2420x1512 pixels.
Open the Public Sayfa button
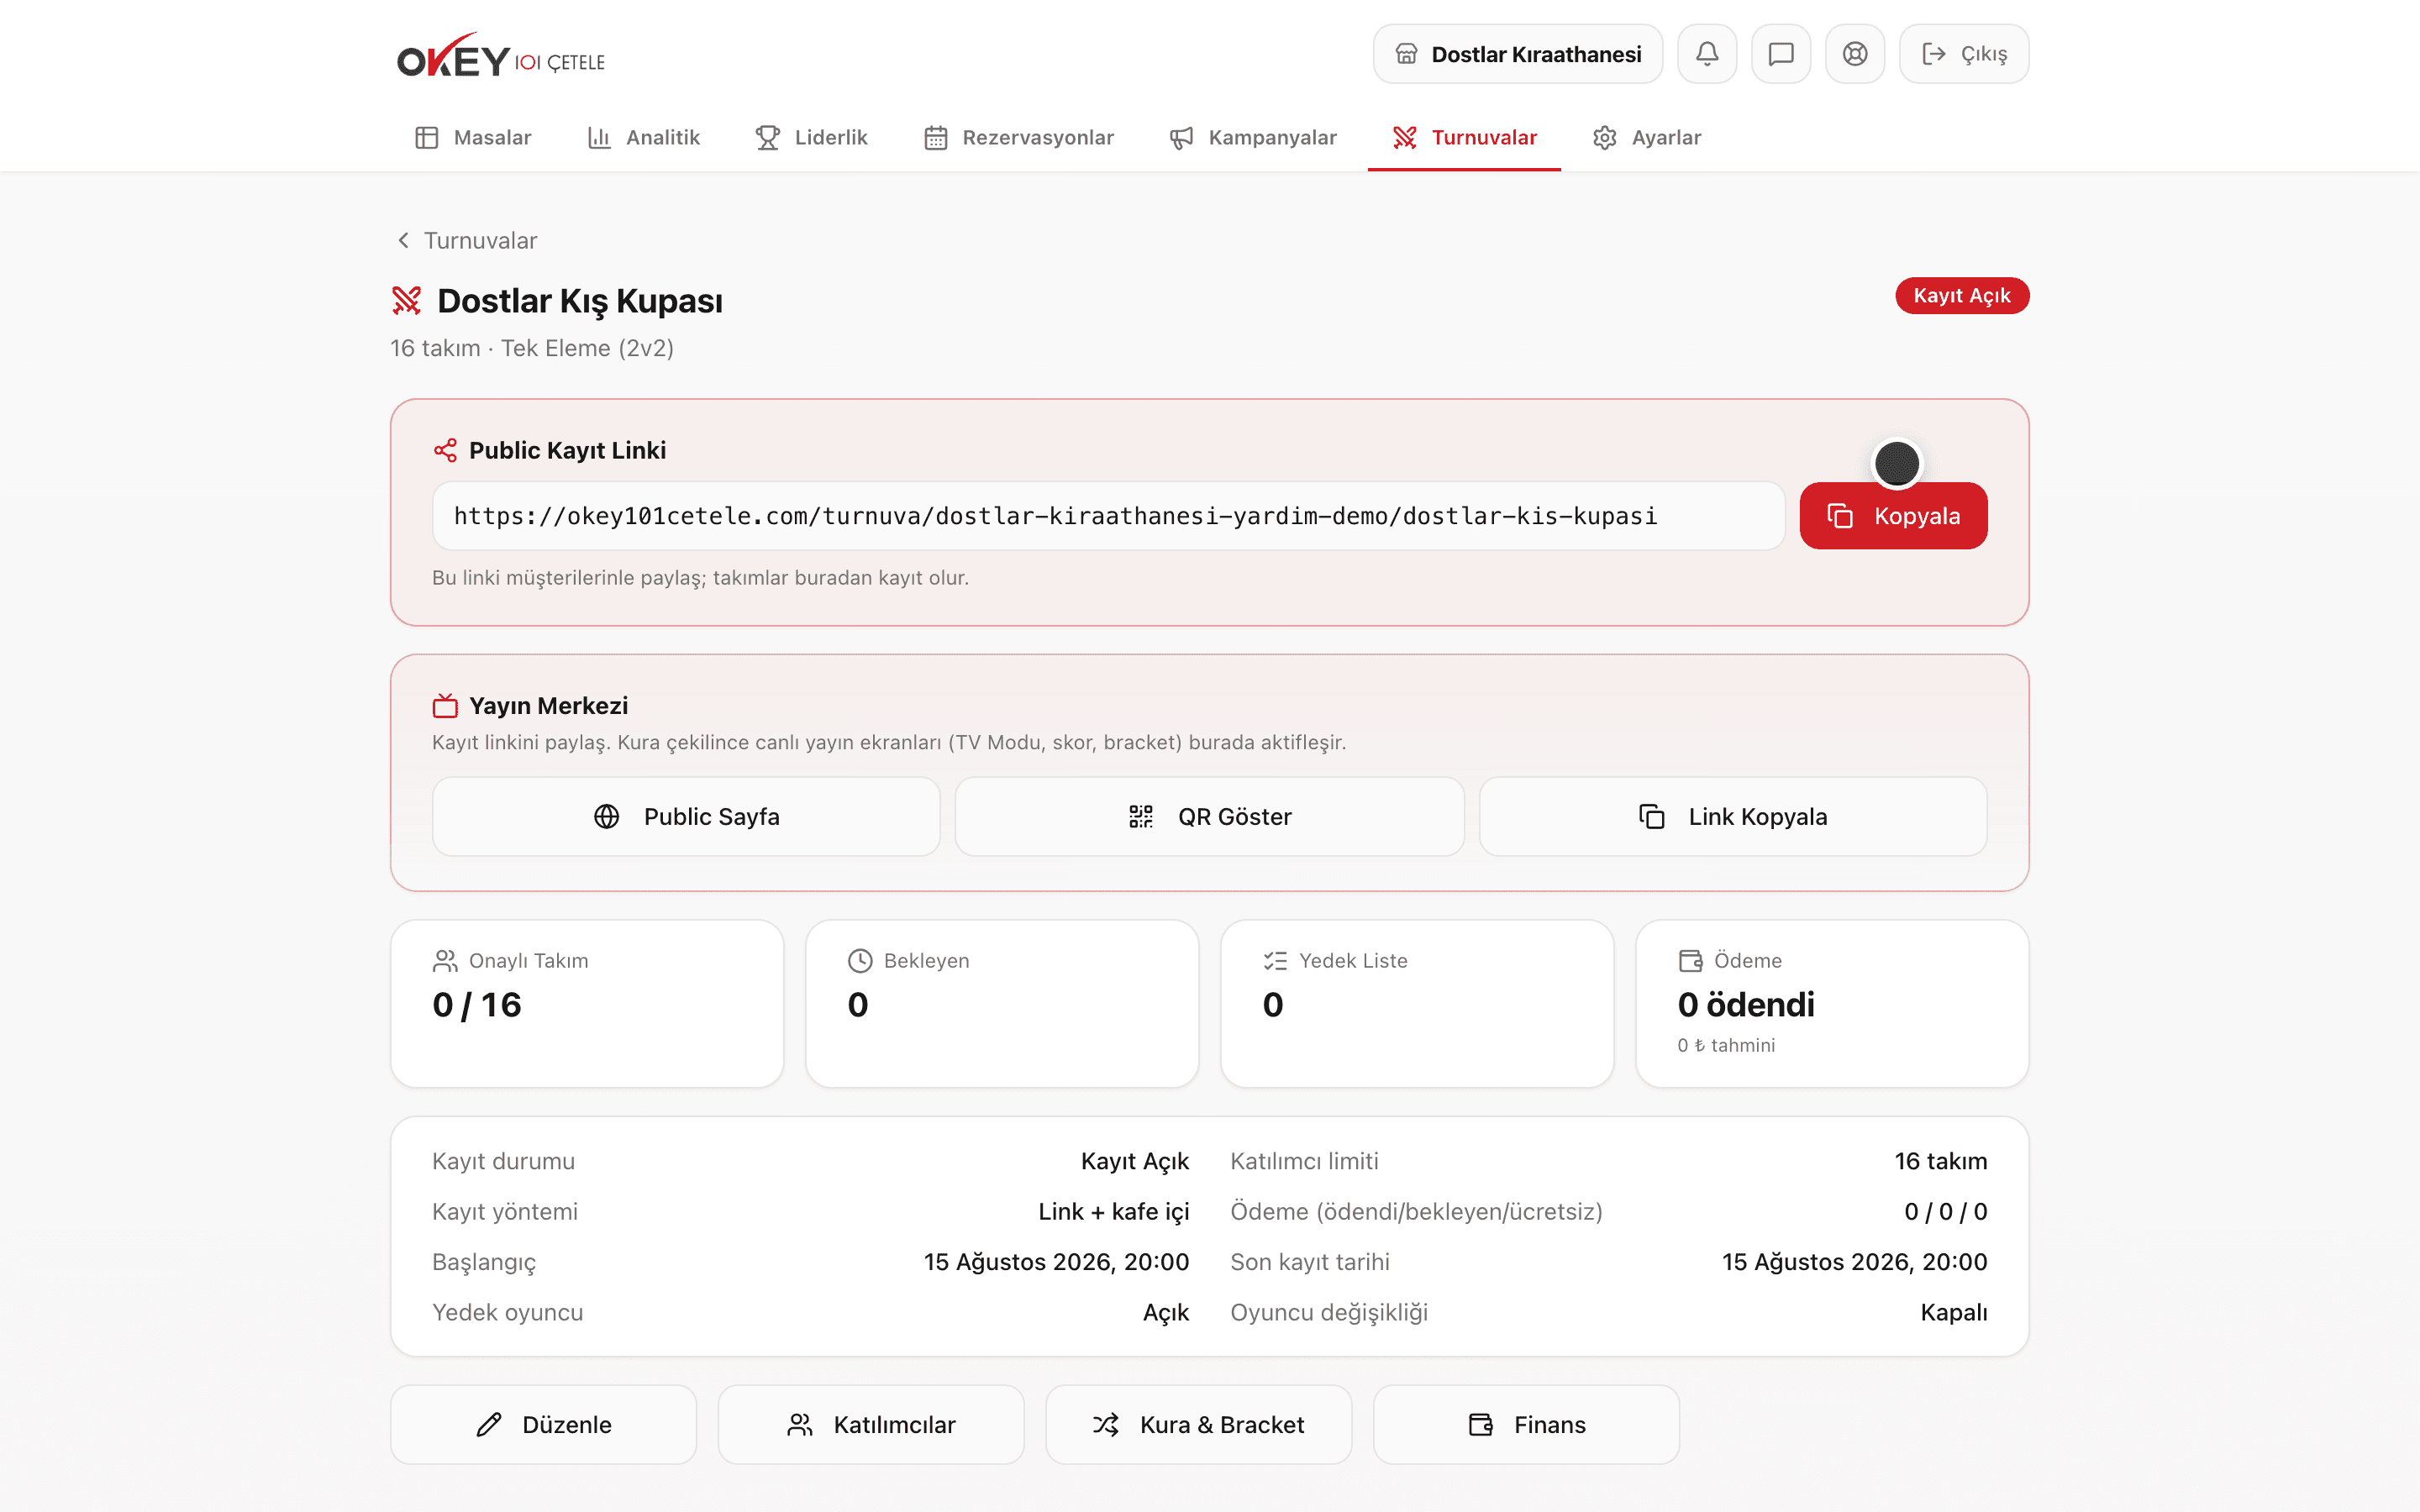pos(686,816)
